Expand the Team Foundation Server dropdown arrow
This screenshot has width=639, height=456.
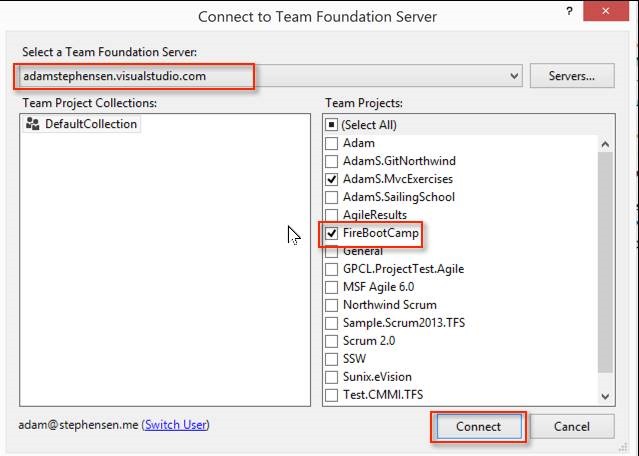[514, 76]
